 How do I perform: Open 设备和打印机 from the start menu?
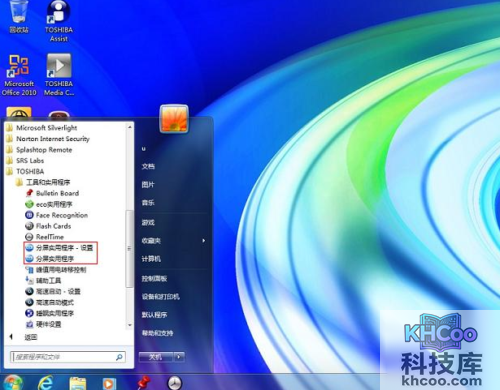[x=161, y=297]
